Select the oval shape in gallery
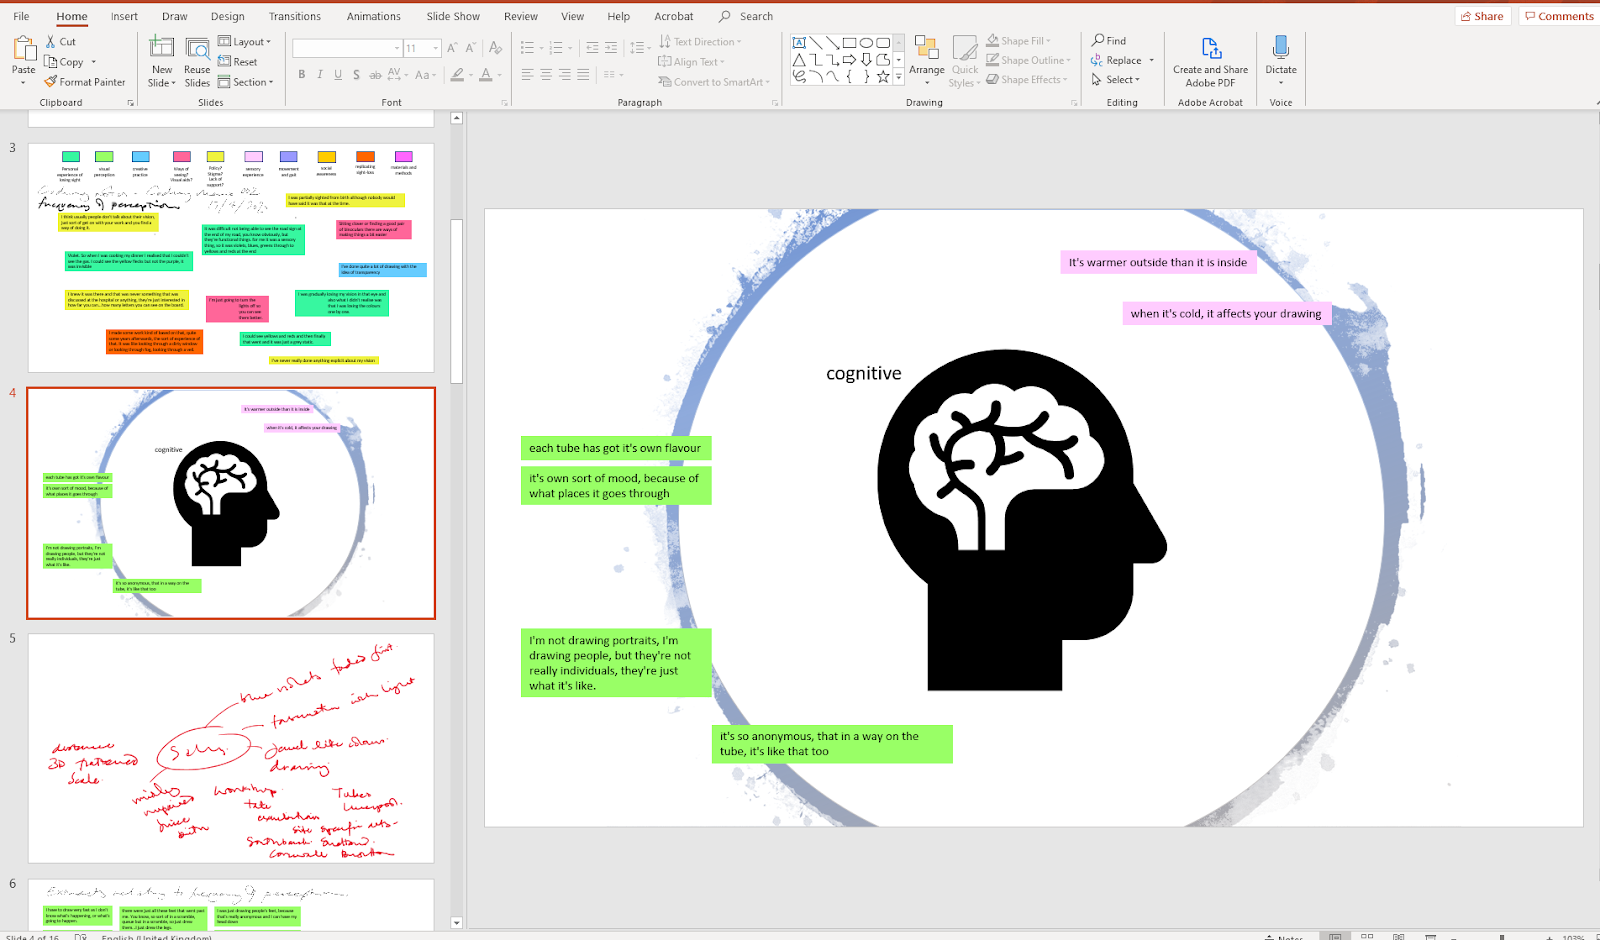The width and height of the screenshot is (1600, 940). [866, 43]
